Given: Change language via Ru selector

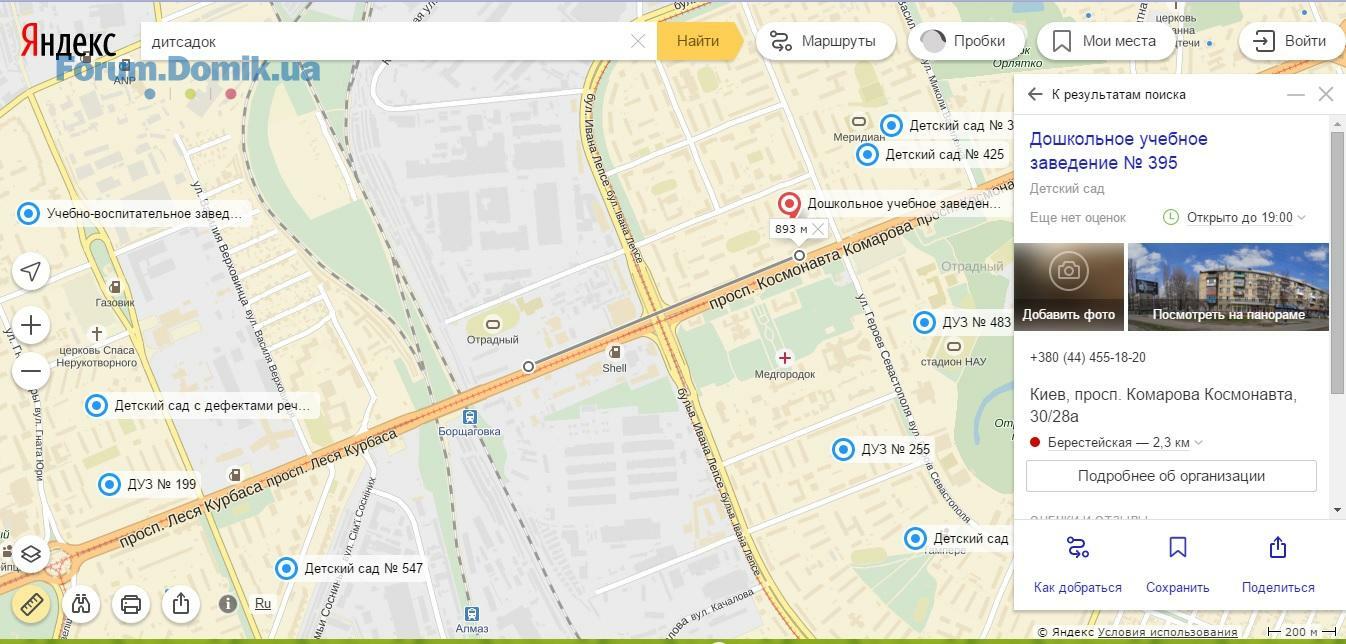Looking at the screenshot, I should point(262,604).
